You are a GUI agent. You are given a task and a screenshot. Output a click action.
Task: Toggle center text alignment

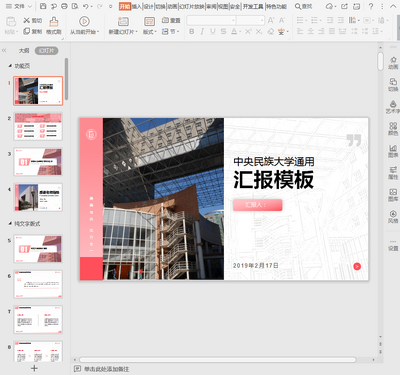click(311, 31)
